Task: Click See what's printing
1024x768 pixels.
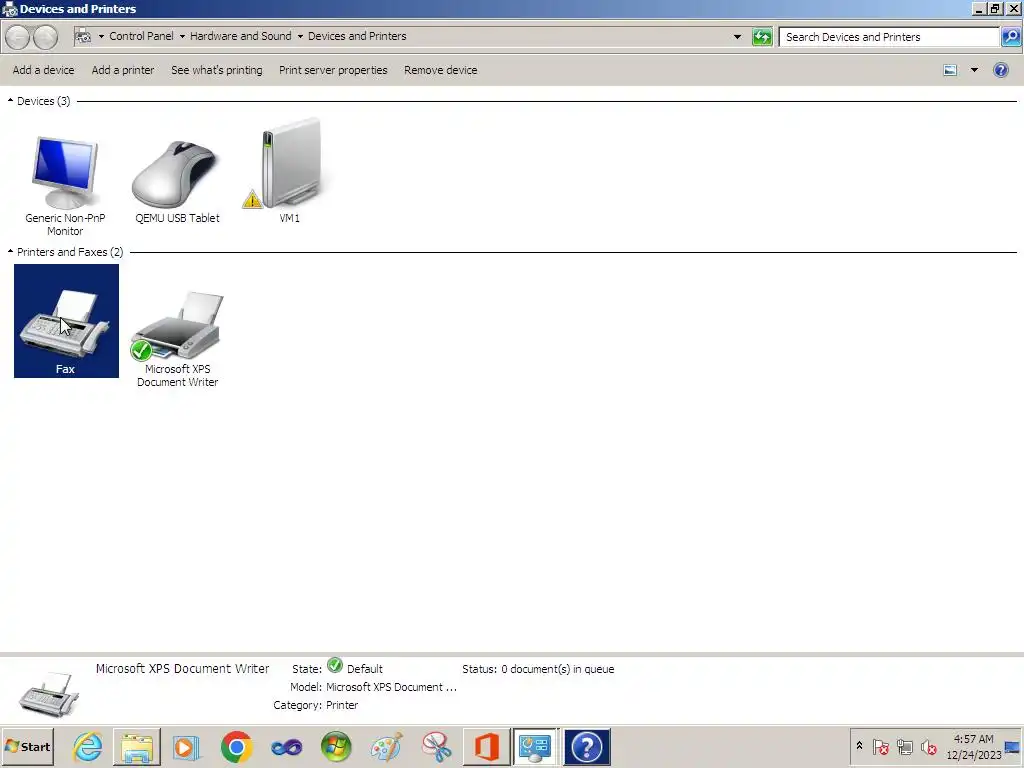Action: [217, 70]
